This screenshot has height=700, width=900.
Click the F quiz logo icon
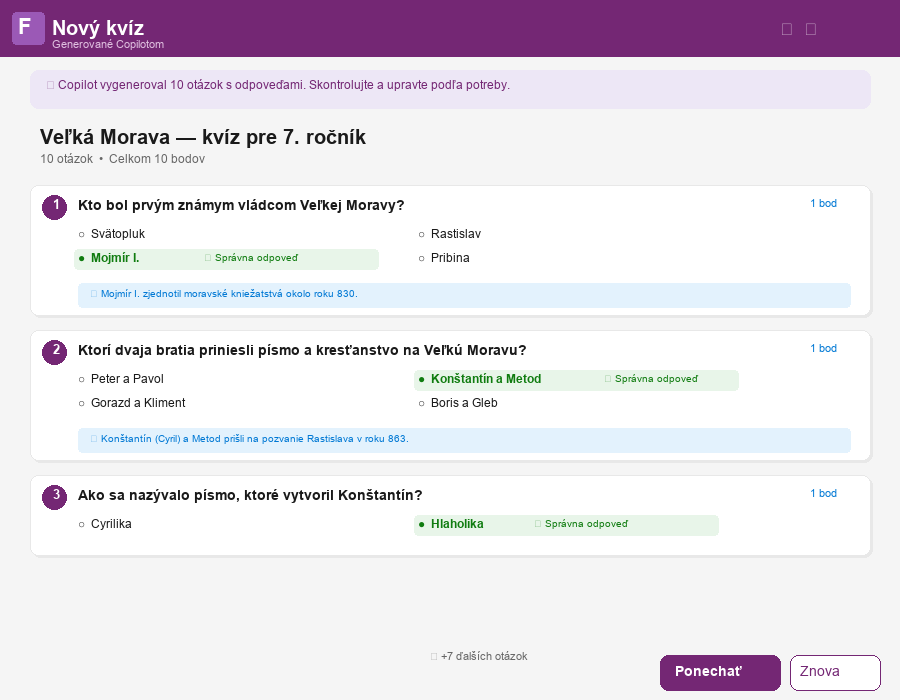click(28, 28)
